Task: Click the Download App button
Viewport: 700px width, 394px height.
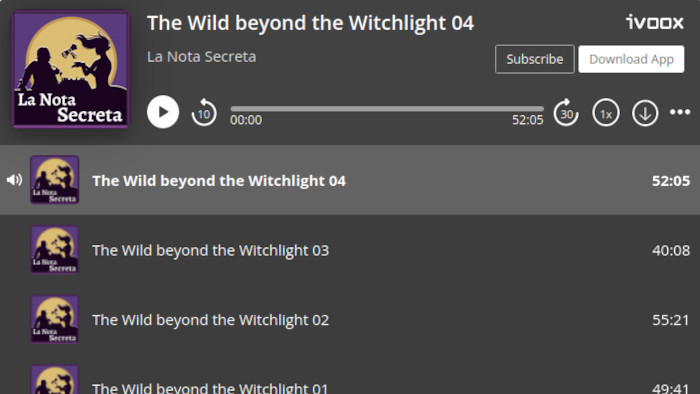Action: click(x=631, y=59)
